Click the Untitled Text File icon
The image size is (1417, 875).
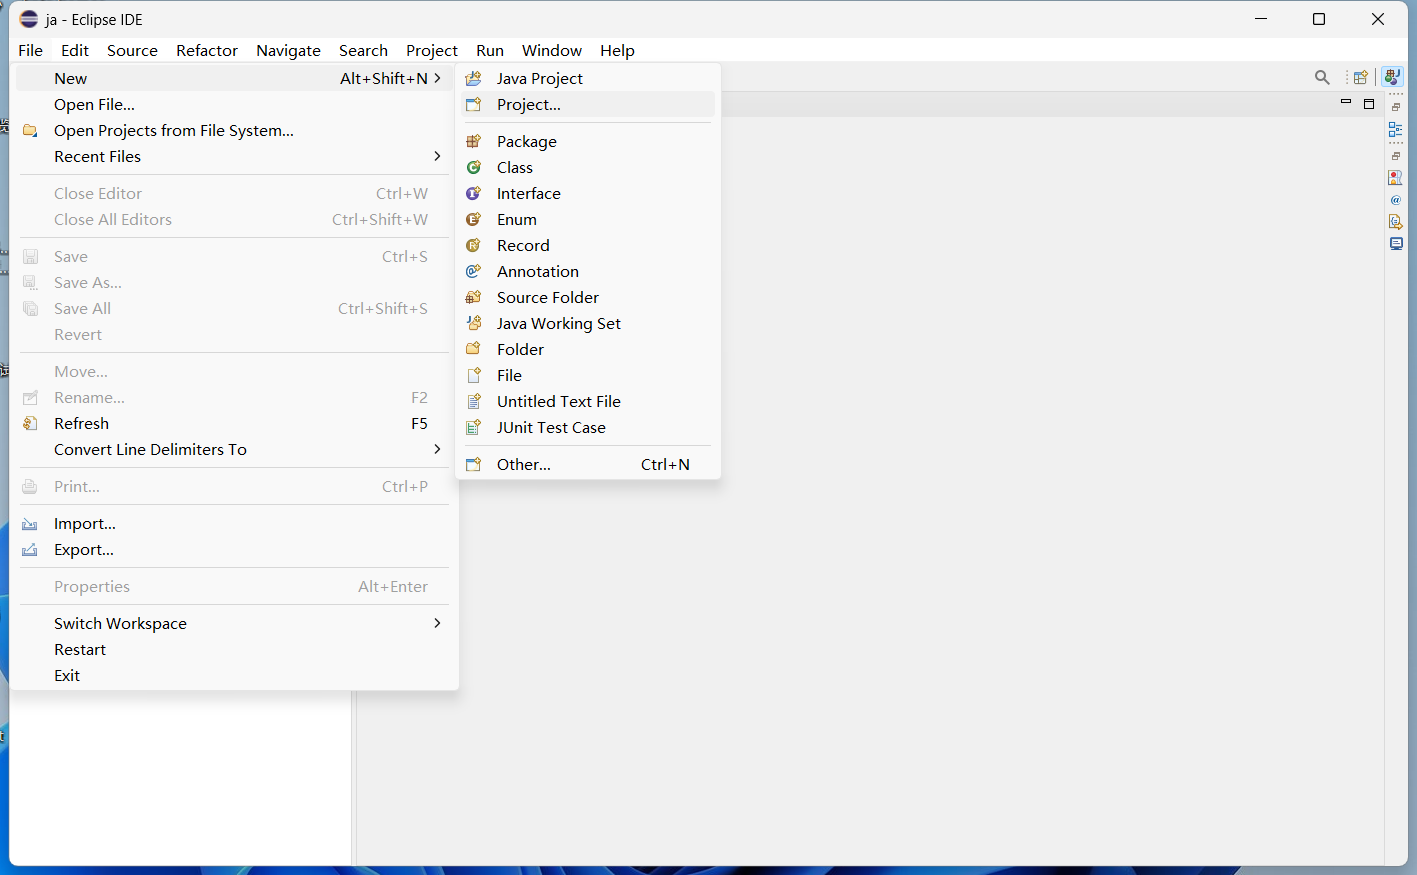coord(474,401)
